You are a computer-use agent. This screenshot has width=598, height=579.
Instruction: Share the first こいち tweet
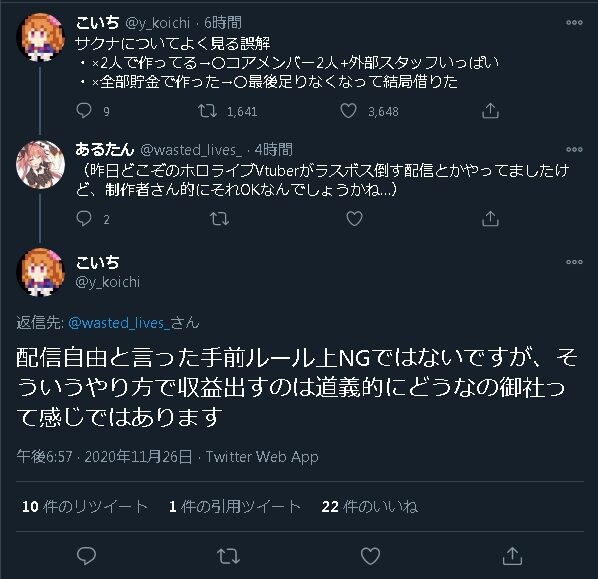[490, 111]
